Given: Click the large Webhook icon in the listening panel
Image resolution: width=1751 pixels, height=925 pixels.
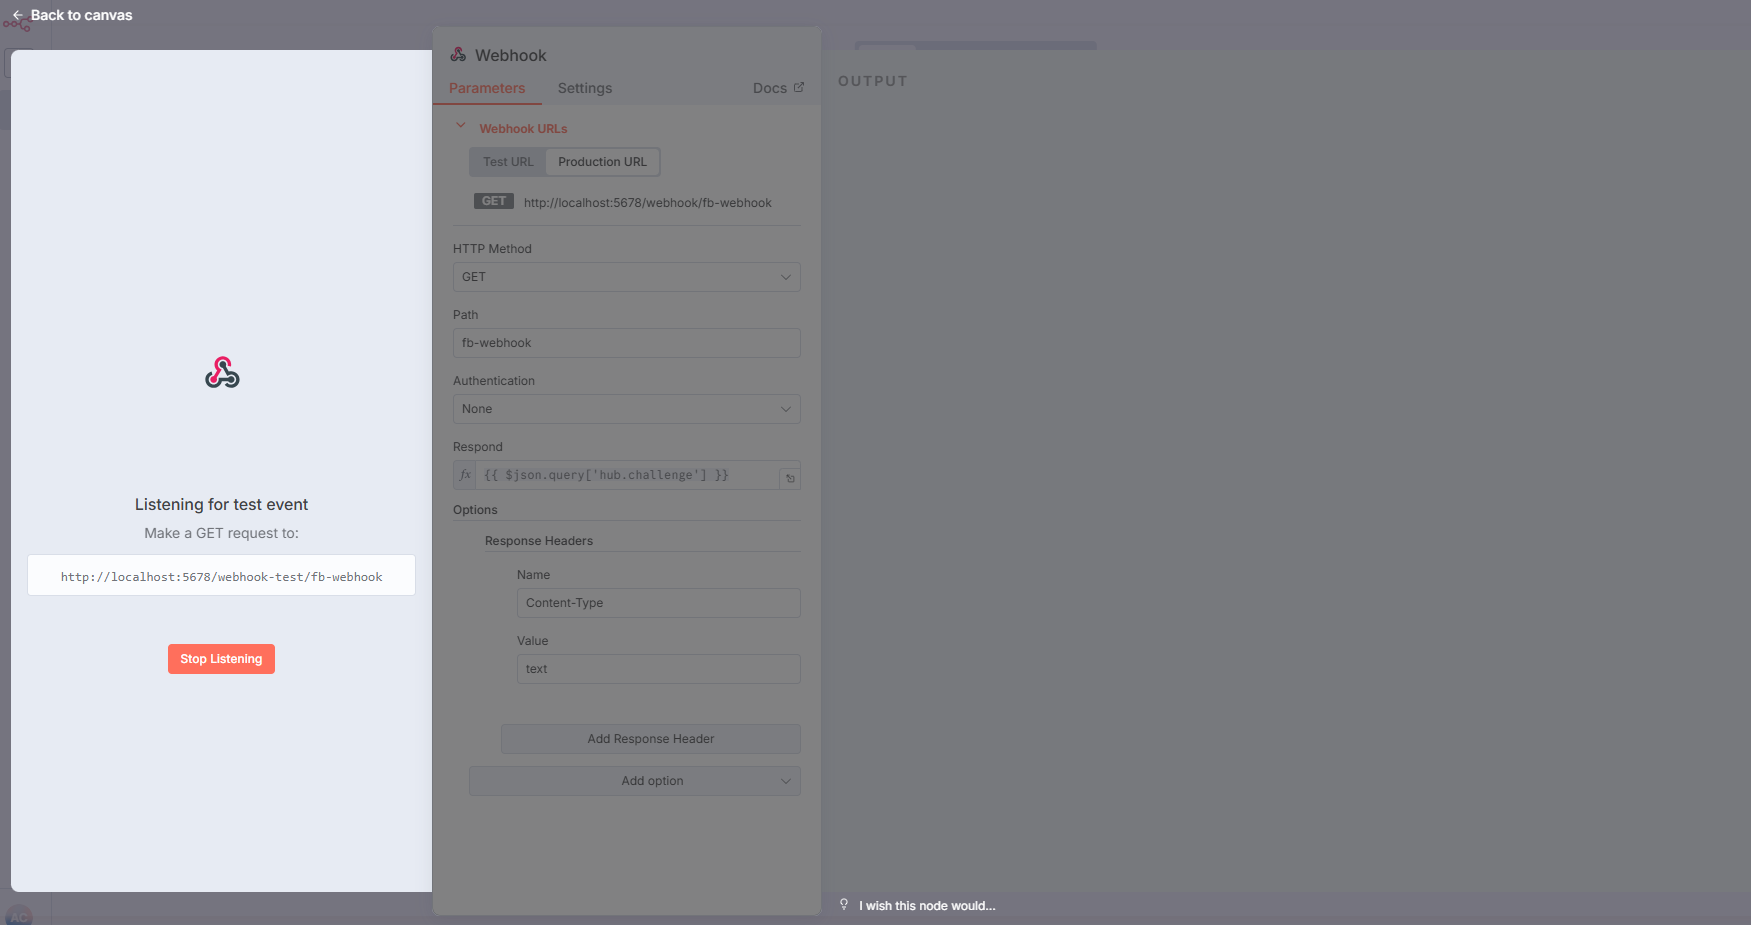Looking at the screenshot, I should [x=221, y=372].
